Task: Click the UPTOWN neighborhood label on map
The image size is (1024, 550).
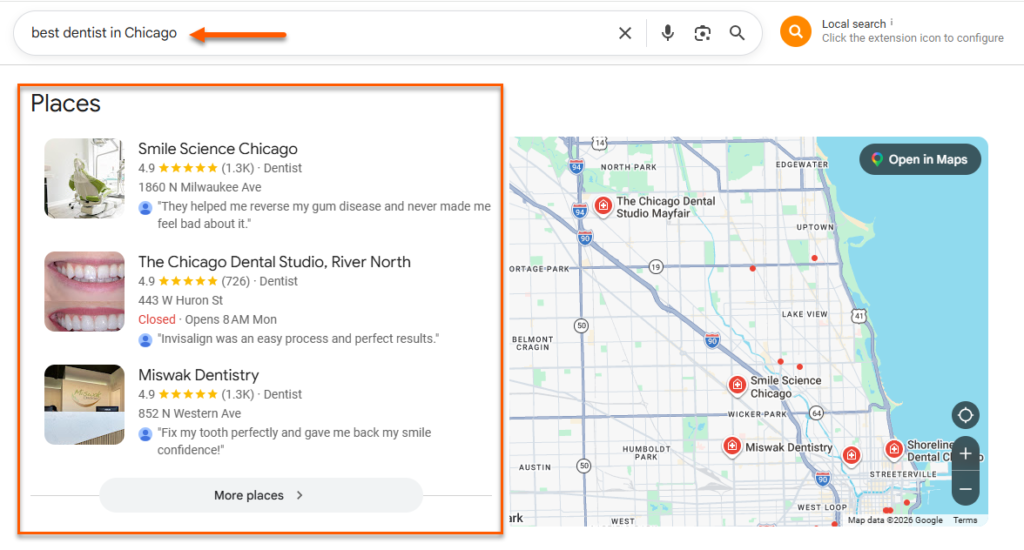Action: click(x=815, y=227)
